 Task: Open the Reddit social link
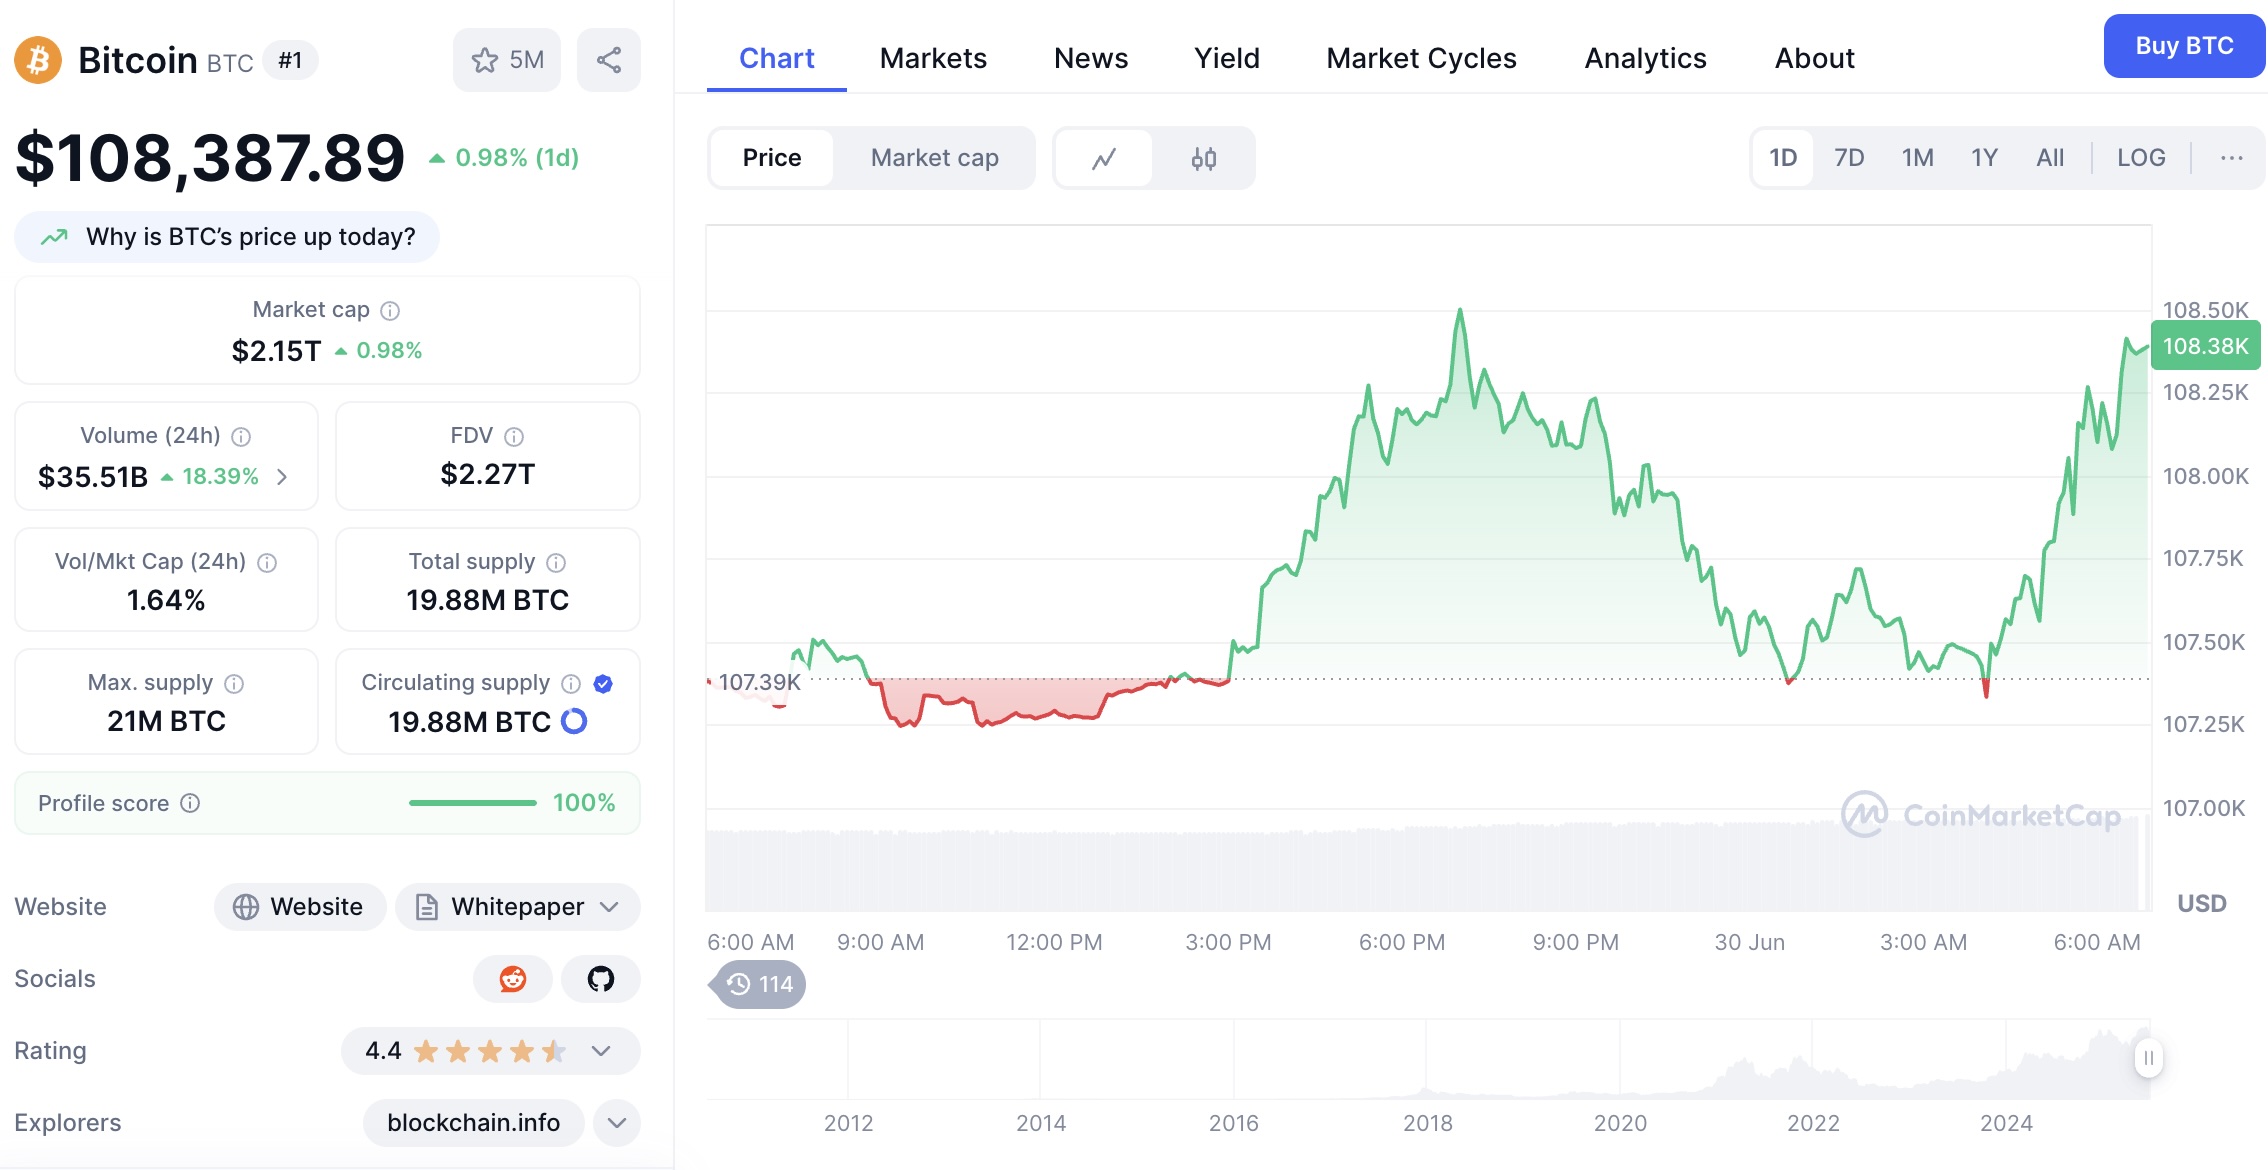(x=513, y=979)
